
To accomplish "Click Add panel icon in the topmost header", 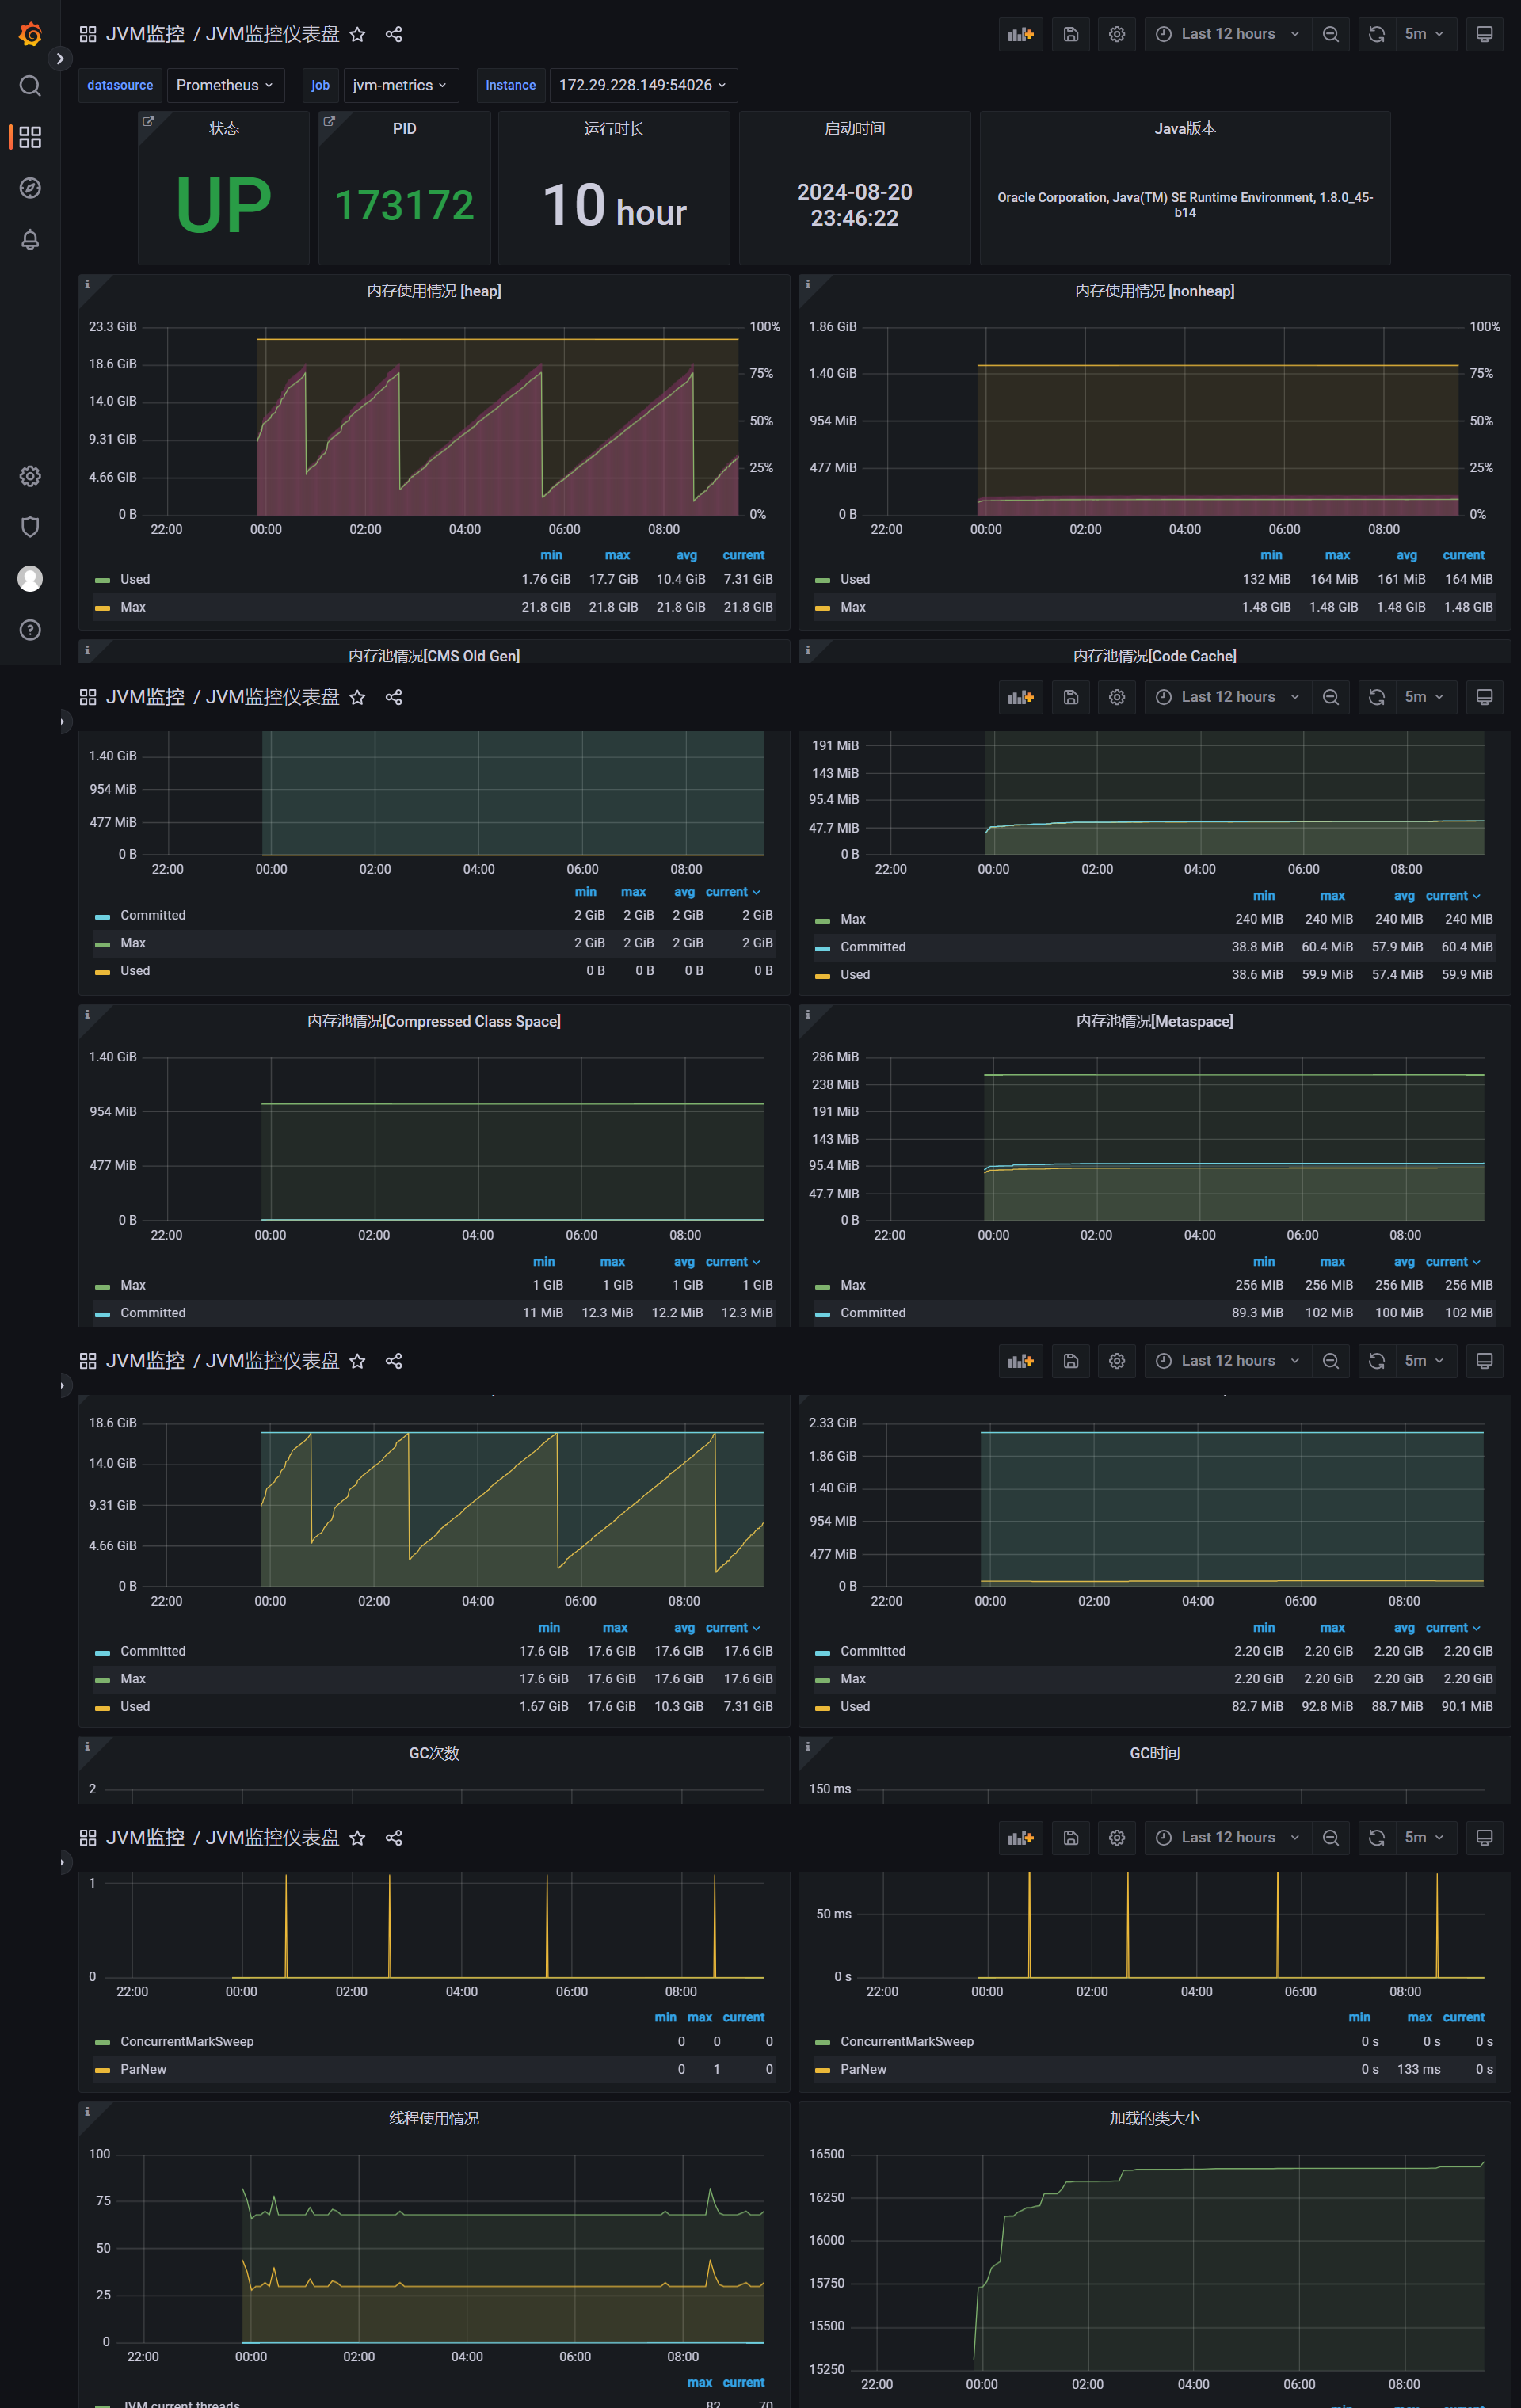I will pos(1020,34).
